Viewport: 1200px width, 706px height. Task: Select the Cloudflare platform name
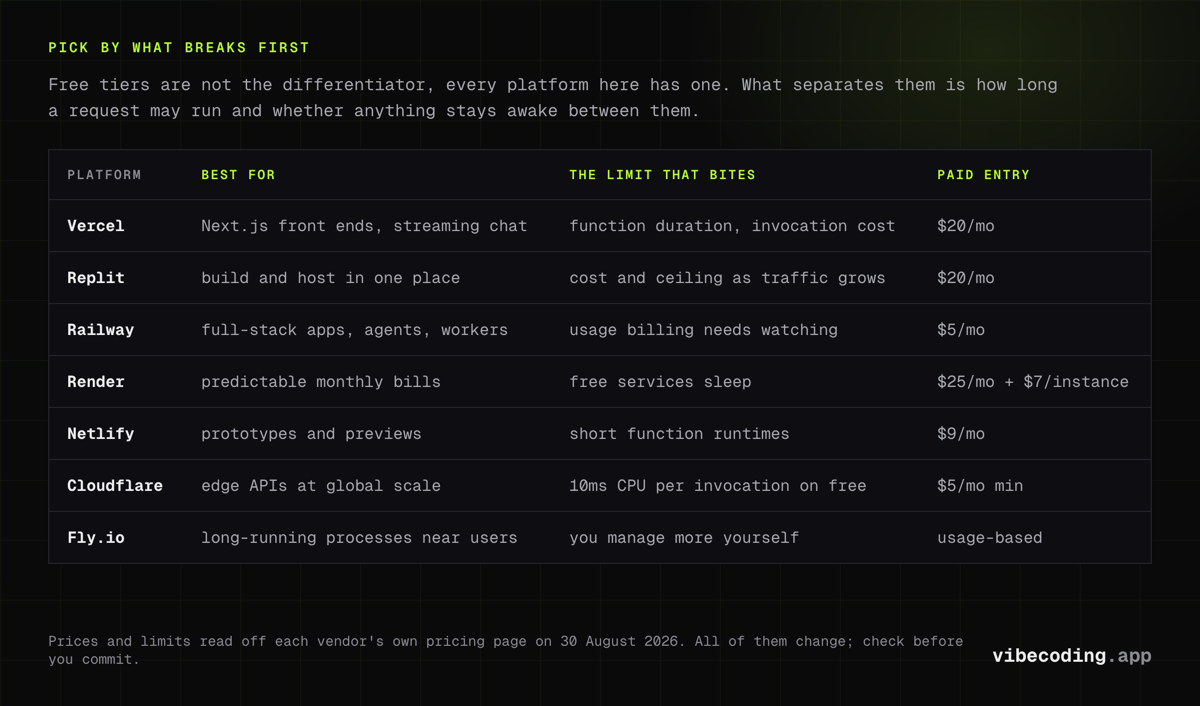point(115,486)
